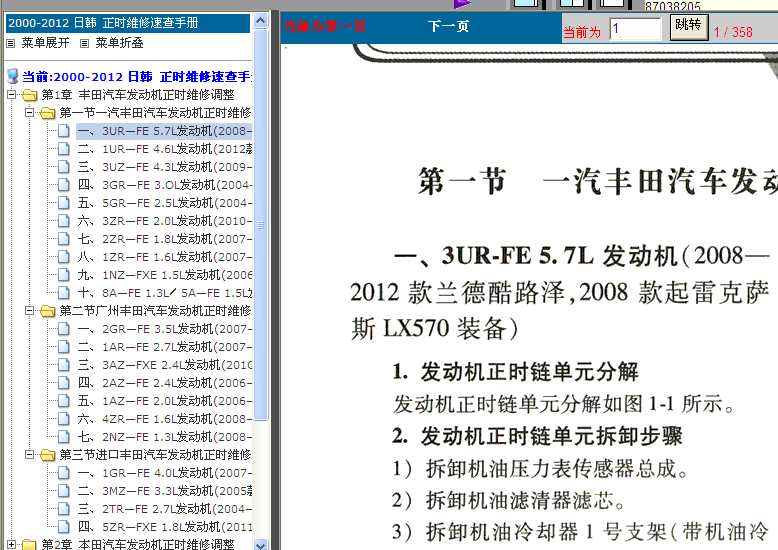The width and height of the screenshot is (778, 550).
Task: Click the line 发动机正时链单元分解如图 1-1 所示
Action: 564,404
